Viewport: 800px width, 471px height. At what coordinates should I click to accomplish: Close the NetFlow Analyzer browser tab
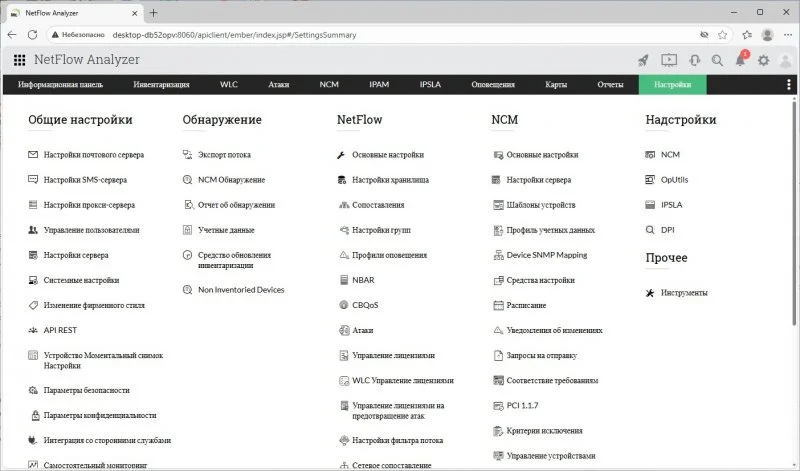(135, 13)
